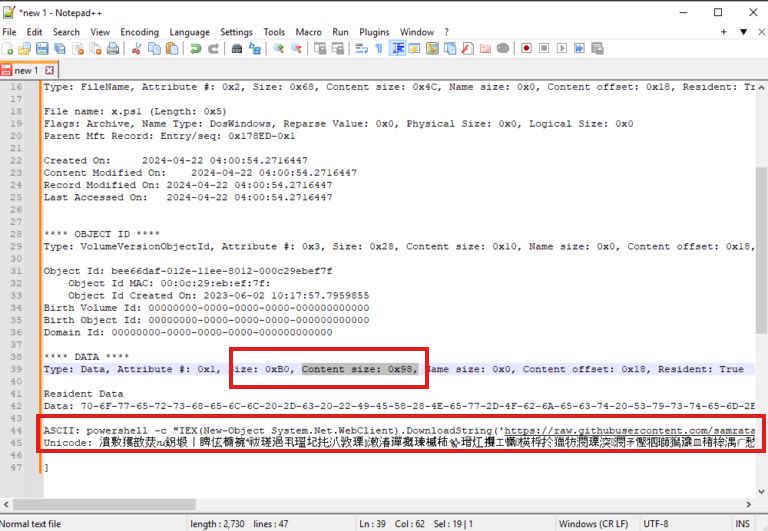Toggle synchronize horizontal scrolling icon
Screen dimensions: 768x531
[338, 48]
